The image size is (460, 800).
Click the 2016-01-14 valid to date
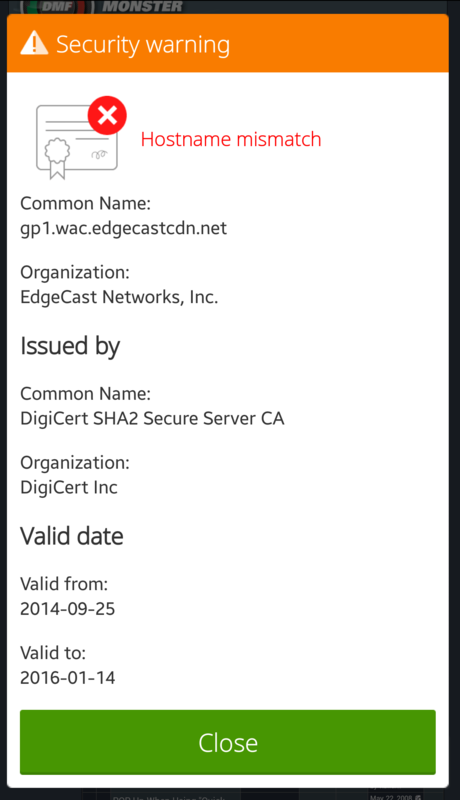(67, 678)
